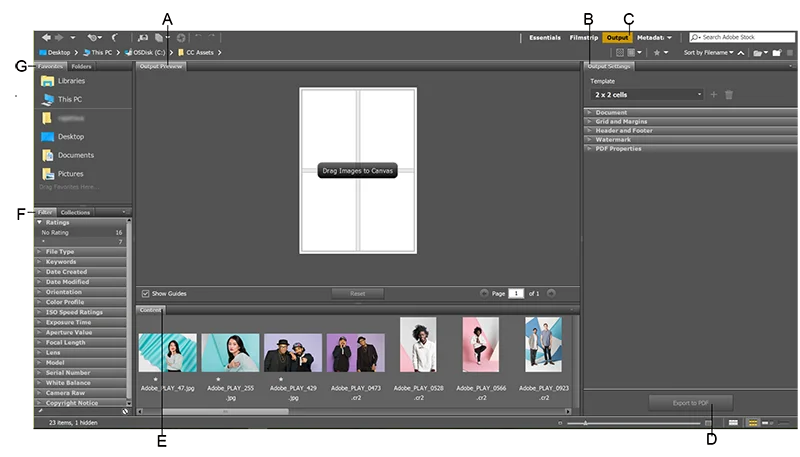Click in the Search Adobe Stock field

click(x=742, y=37)
